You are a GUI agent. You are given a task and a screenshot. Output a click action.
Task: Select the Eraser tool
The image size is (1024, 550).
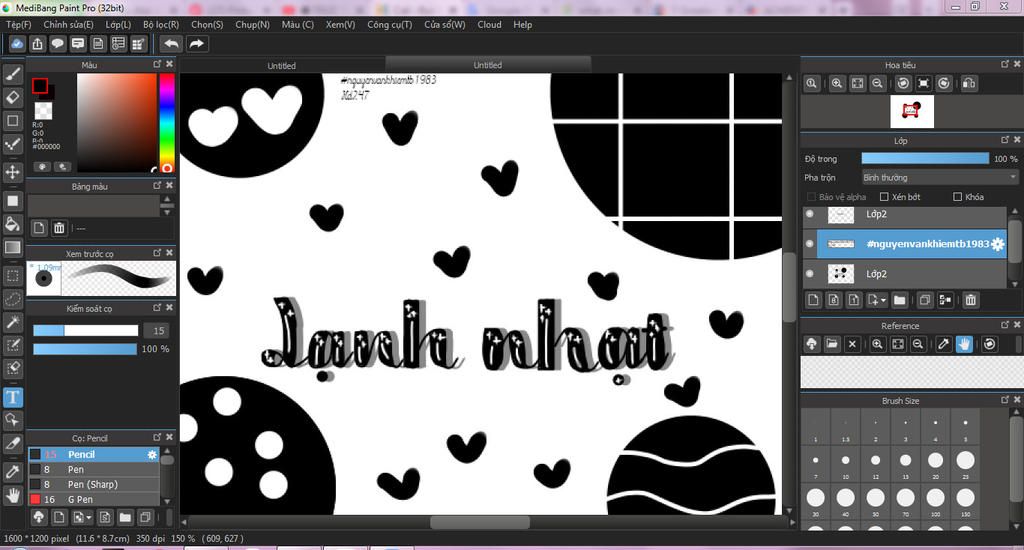point(12,97)
